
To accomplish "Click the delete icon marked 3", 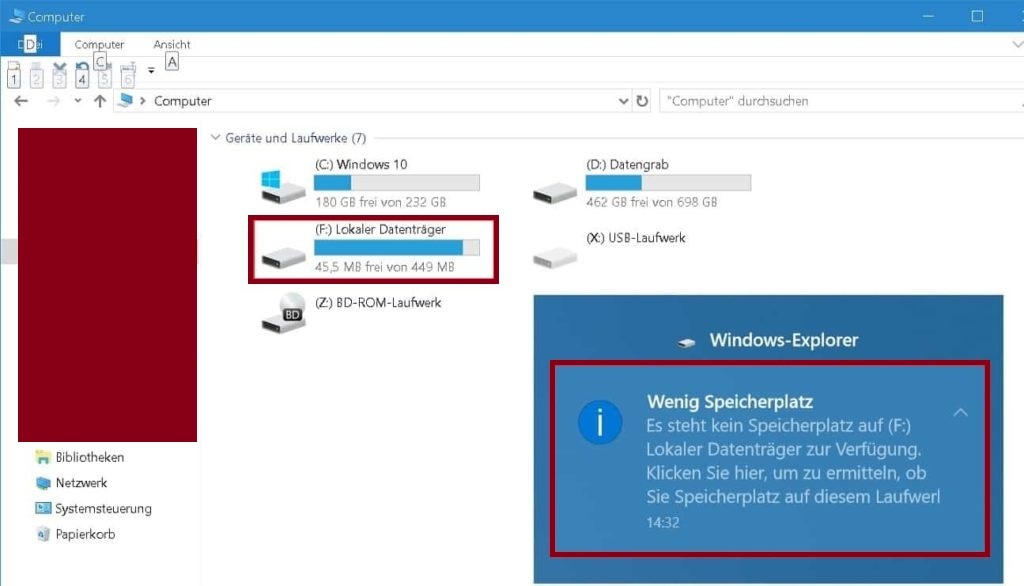I will point(59,74).
